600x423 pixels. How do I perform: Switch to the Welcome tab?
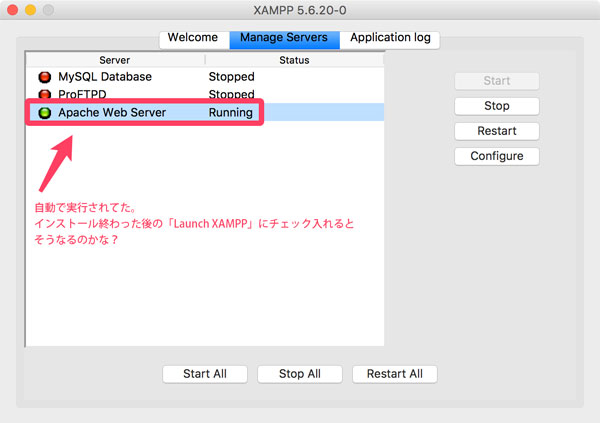(194, 38)
